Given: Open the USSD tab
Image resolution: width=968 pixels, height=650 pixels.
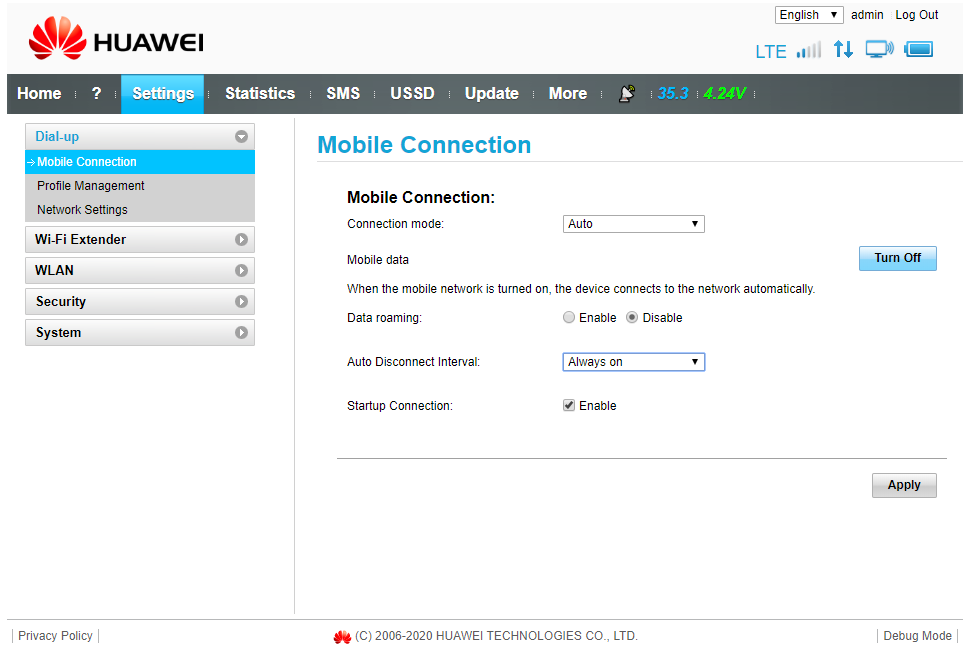Looking at the screenshot, I should click(x=412, y=93).
